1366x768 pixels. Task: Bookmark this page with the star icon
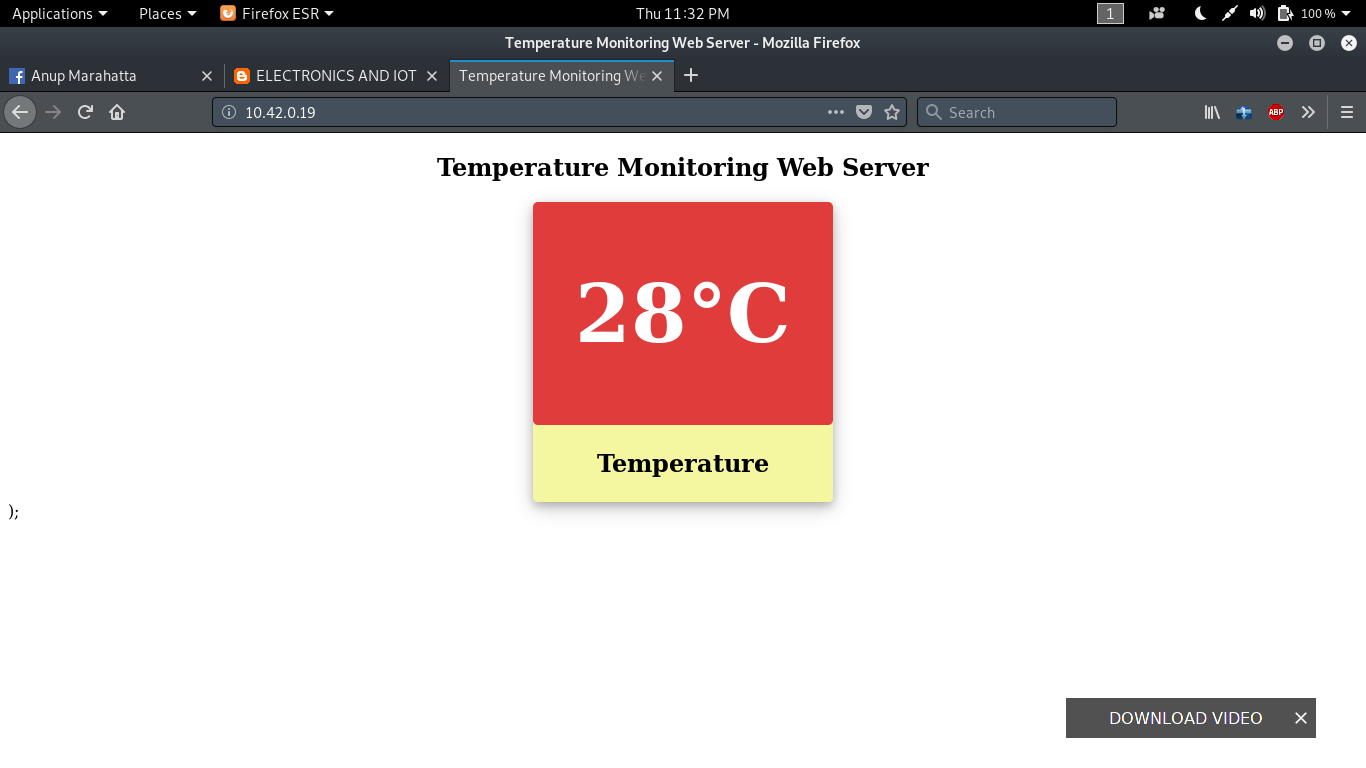(x=891, y=112)
